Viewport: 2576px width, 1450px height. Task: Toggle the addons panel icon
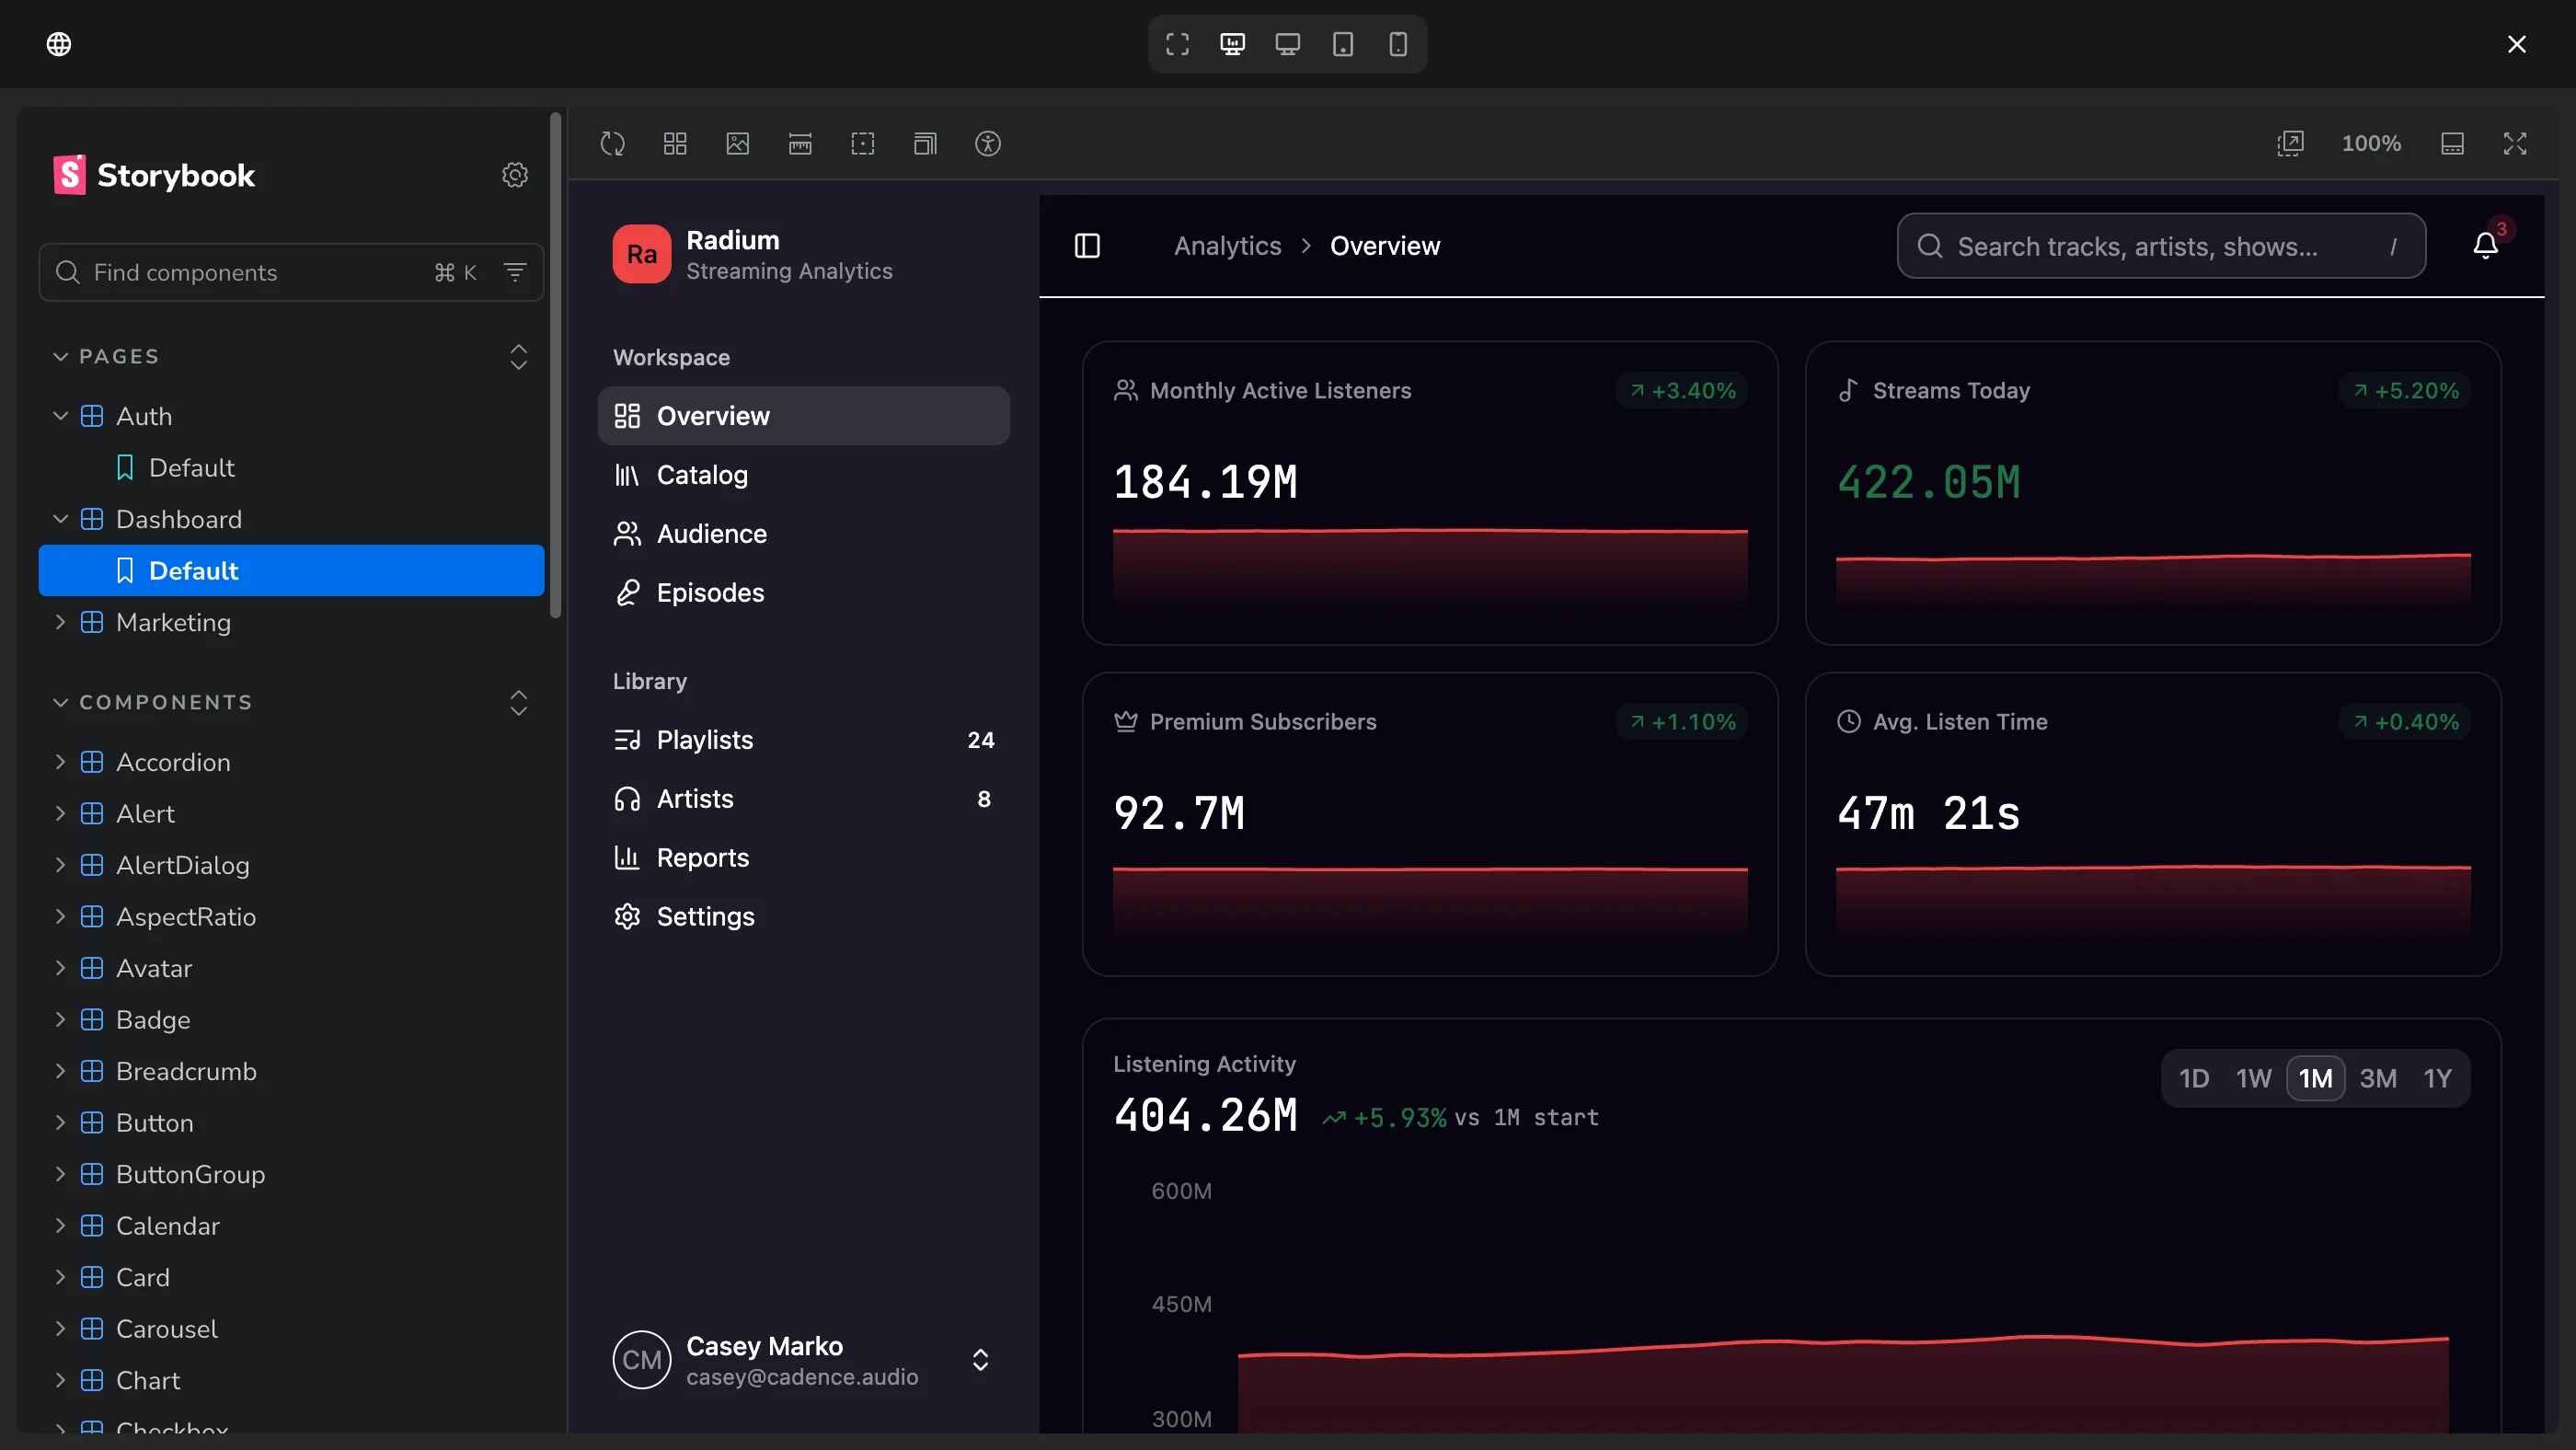tap(2452, 144)
